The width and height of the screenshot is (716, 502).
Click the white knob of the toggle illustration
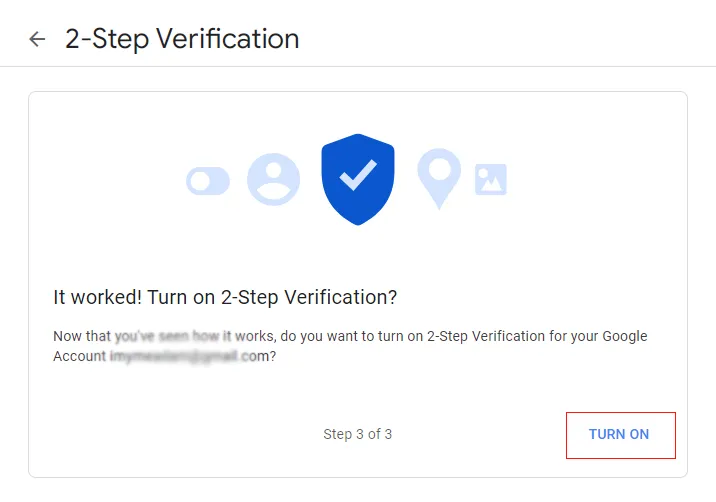[x=200, y=181]
